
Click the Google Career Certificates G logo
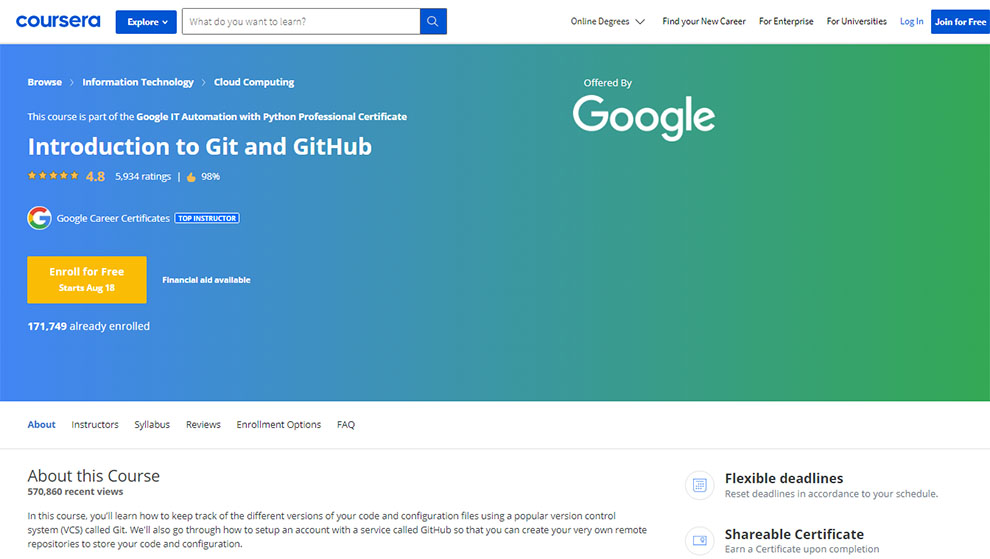39,218
